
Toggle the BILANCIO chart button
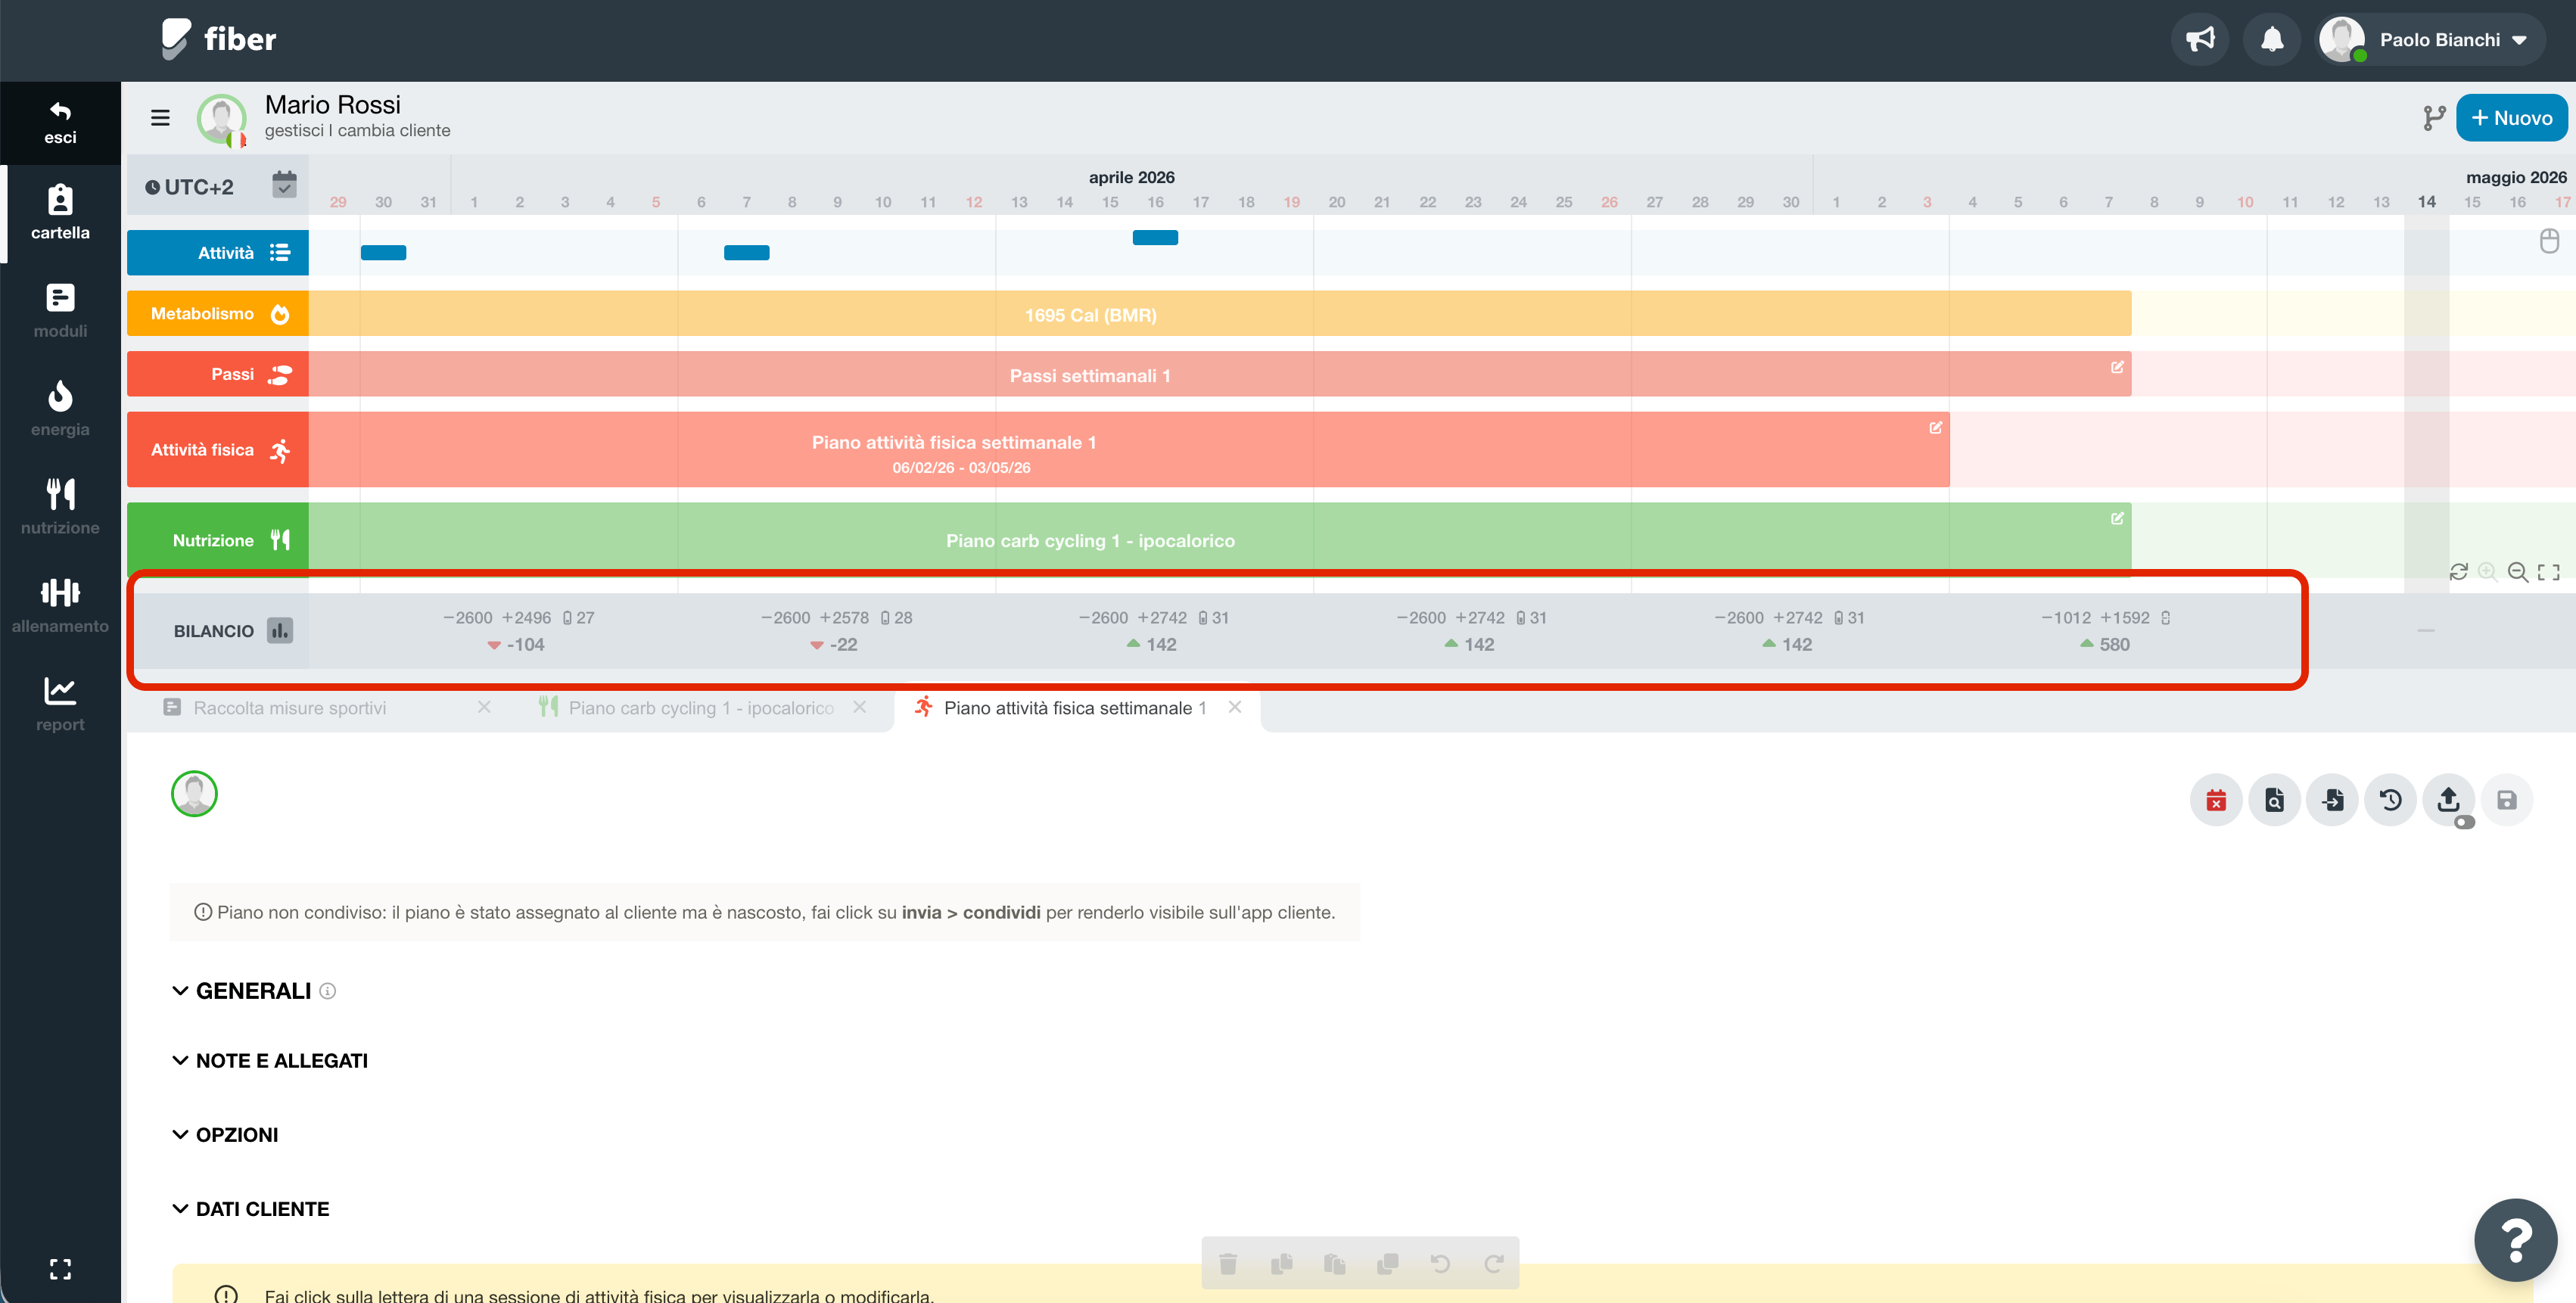click(x=280, y=631)
